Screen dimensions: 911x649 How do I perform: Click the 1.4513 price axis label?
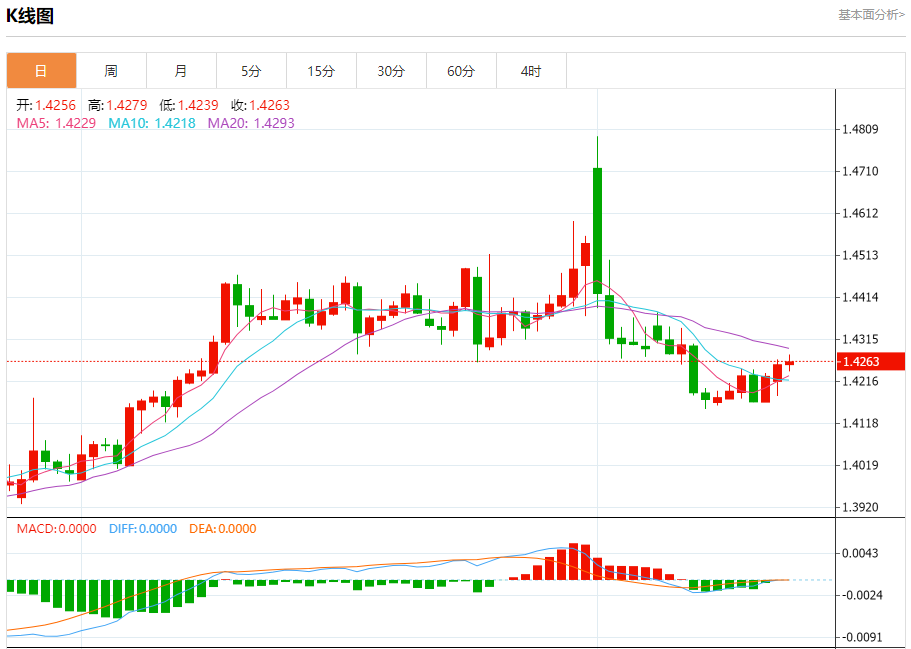click(860, 255)
